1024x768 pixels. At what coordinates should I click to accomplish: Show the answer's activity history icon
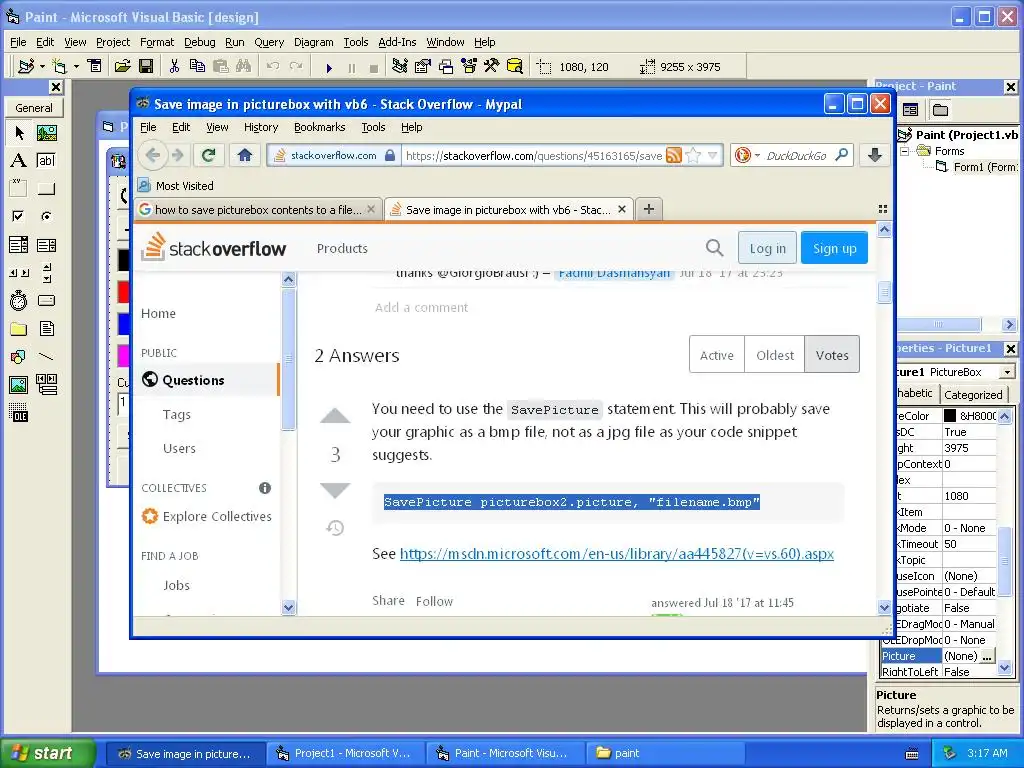pyautogui.click(x=335, y=528)
